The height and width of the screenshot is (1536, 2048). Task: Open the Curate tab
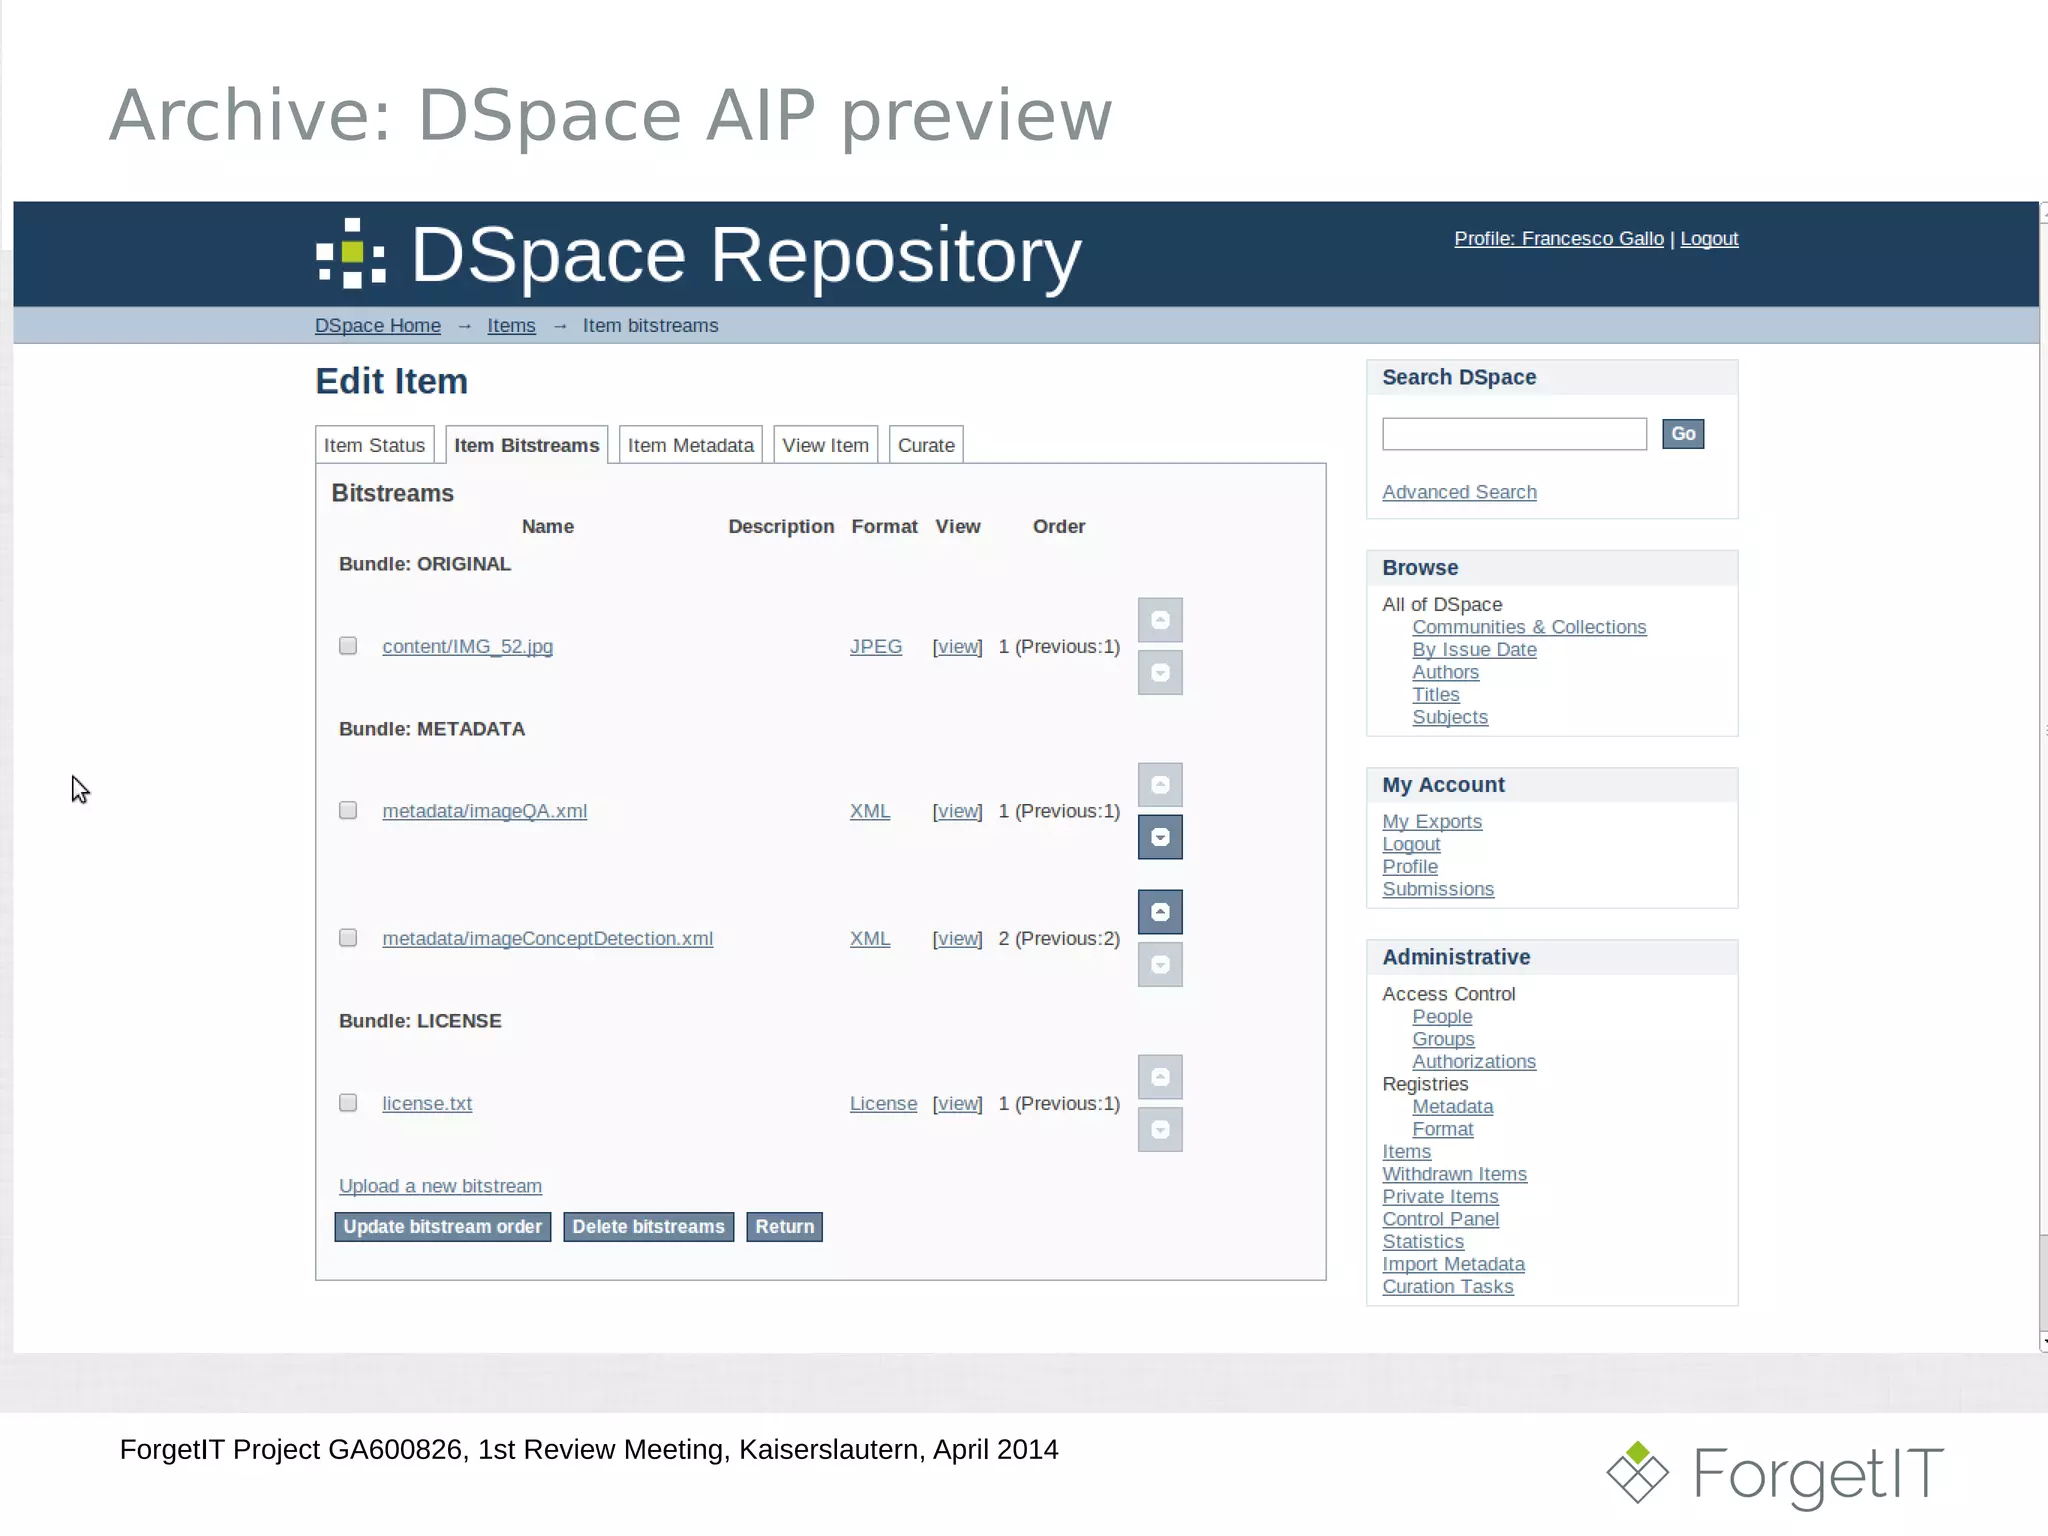926,445
